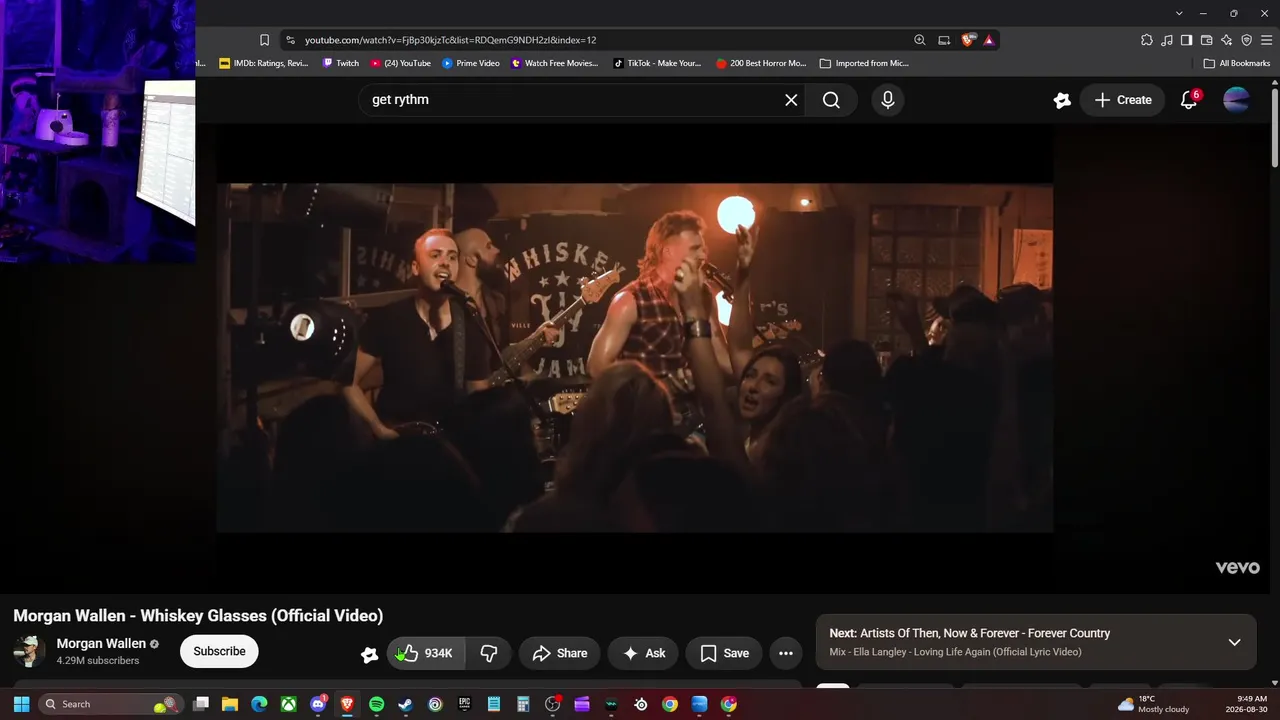Screen dimensions: 1280x720
Task: Click the page vertical scrollbar
Action: (x=1275, y=128)
